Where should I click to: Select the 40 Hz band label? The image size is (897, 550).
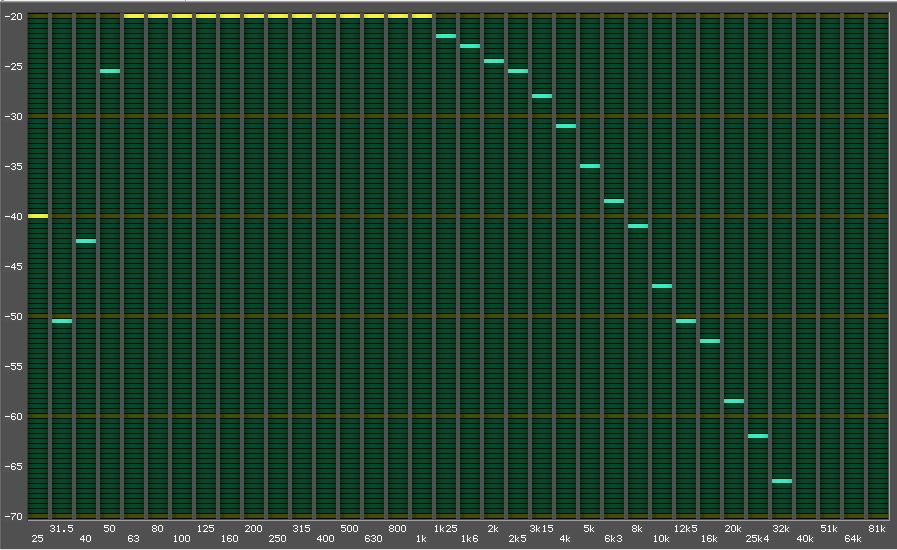(x=86, y=539)
